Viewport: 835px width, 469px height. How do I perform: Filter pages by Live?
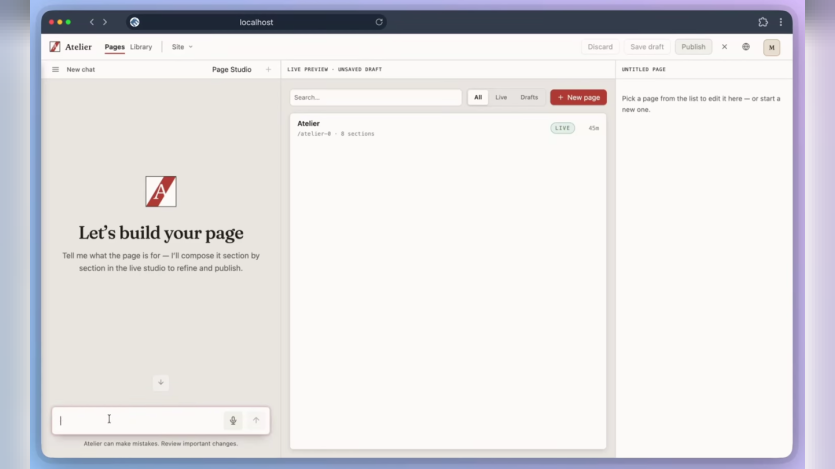501,97
